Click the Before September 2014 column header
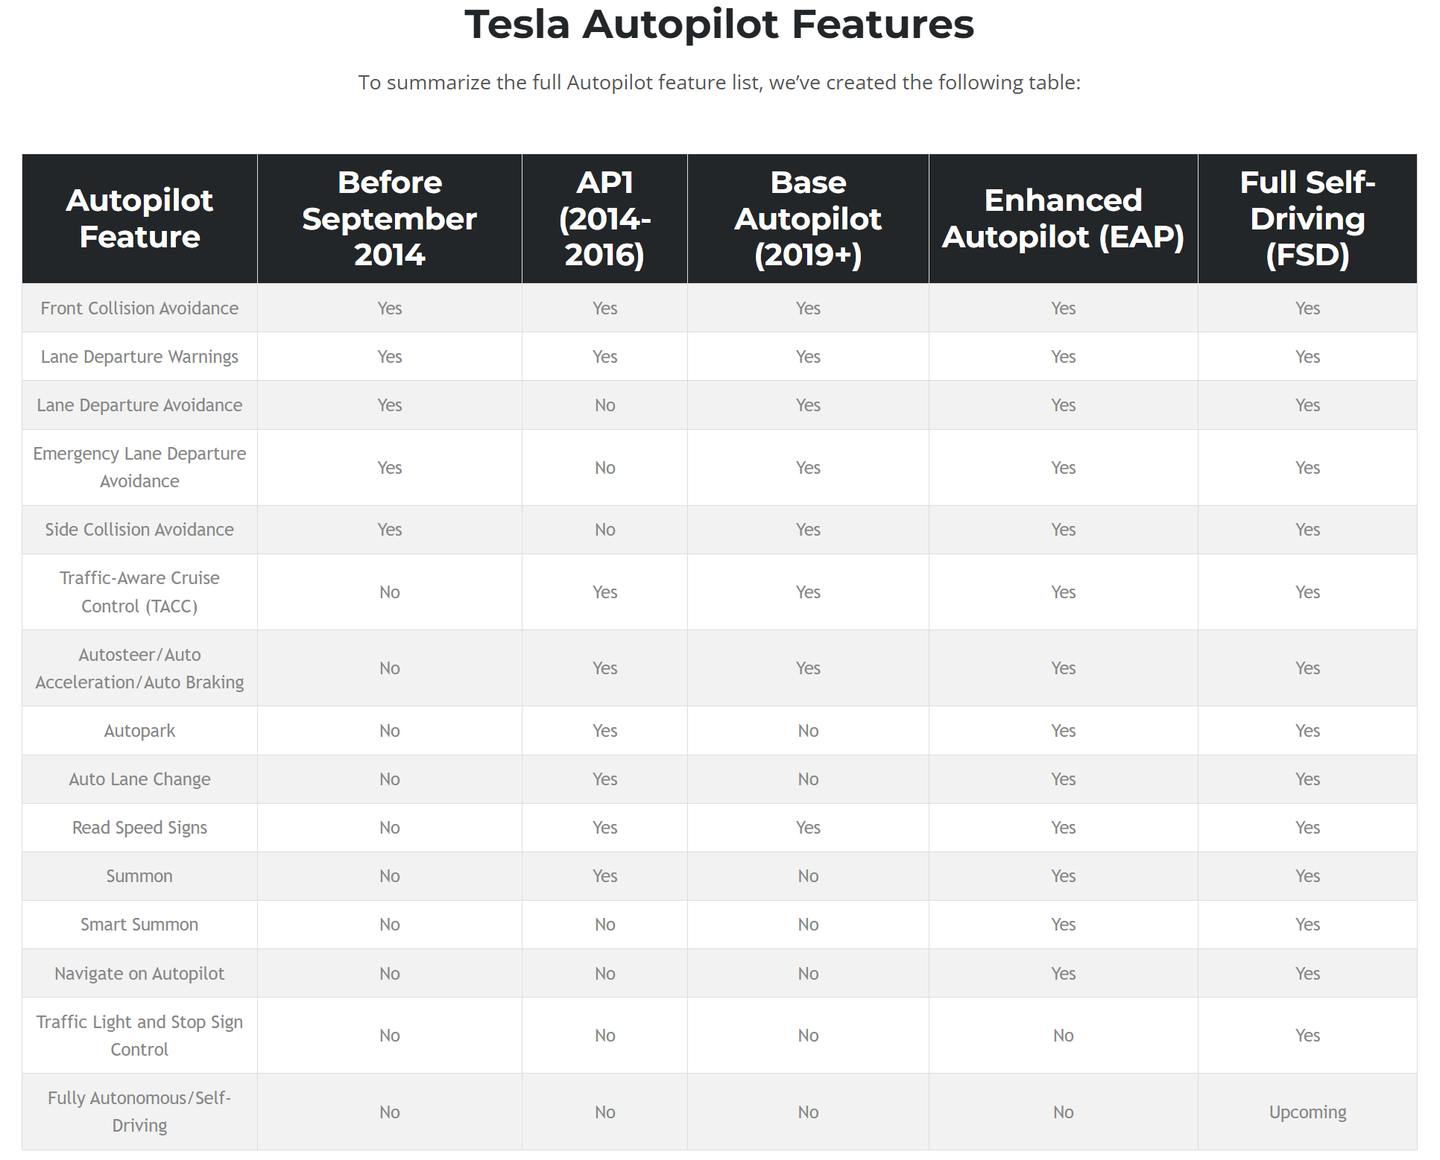This screenshot has width=1440, height=1160. click(x=389, y=218)
